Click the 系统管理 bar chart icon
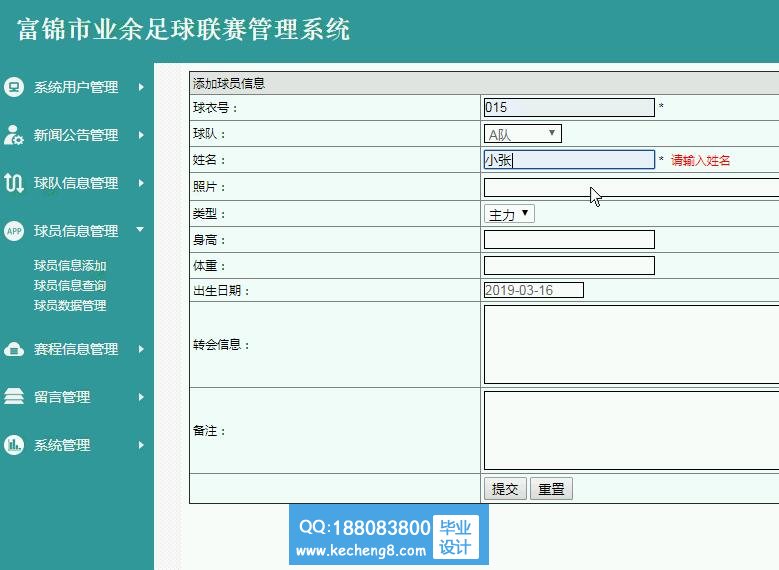The height and width of the screenshot is (570, 779). 14,445
